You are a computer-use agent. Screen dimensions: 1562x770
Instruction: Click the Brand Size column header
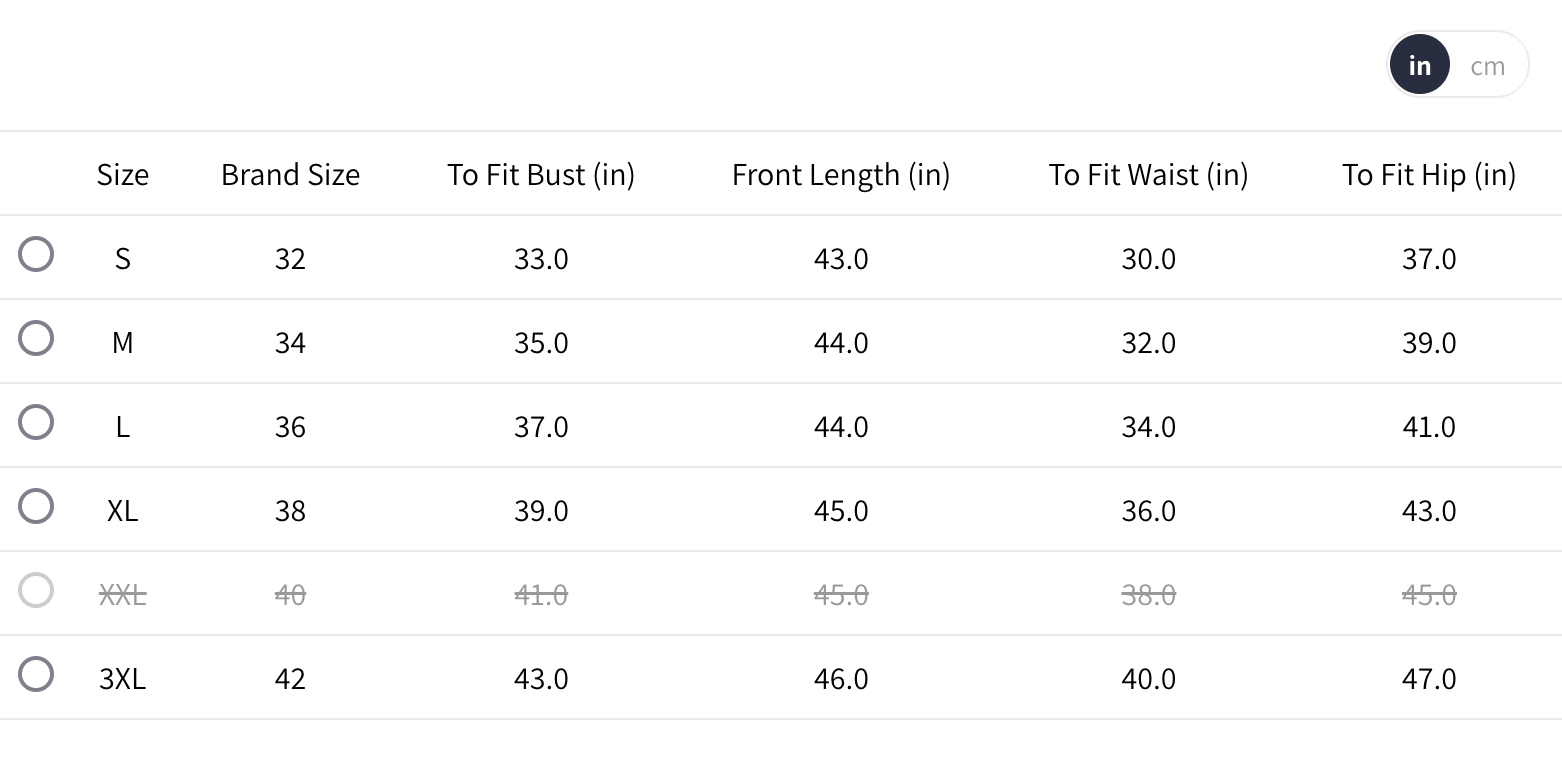click(x=290, y=175)
